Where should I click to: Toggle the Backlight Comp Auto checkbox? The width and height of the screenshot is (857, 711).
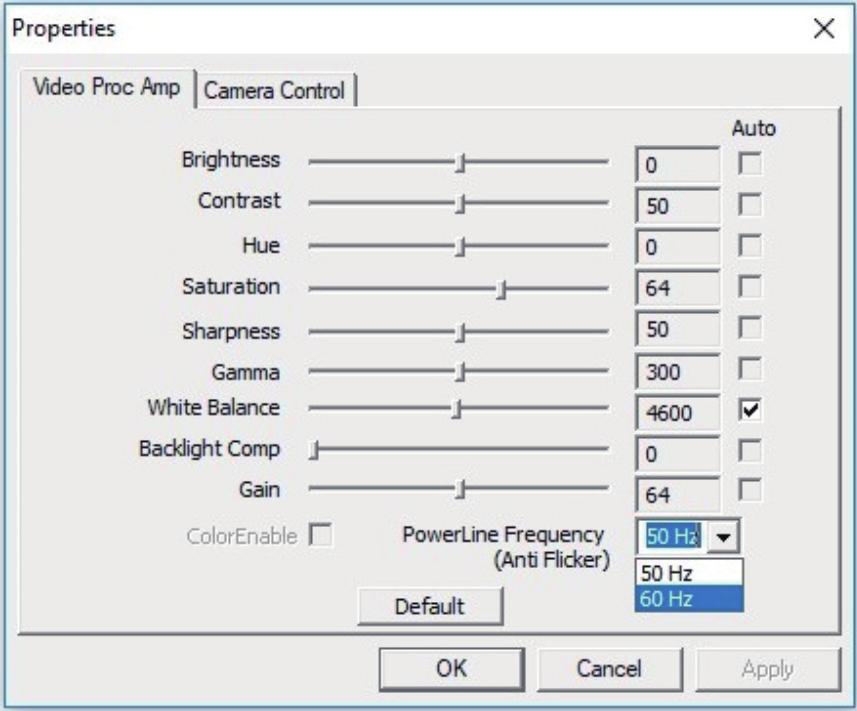[749, 450]
